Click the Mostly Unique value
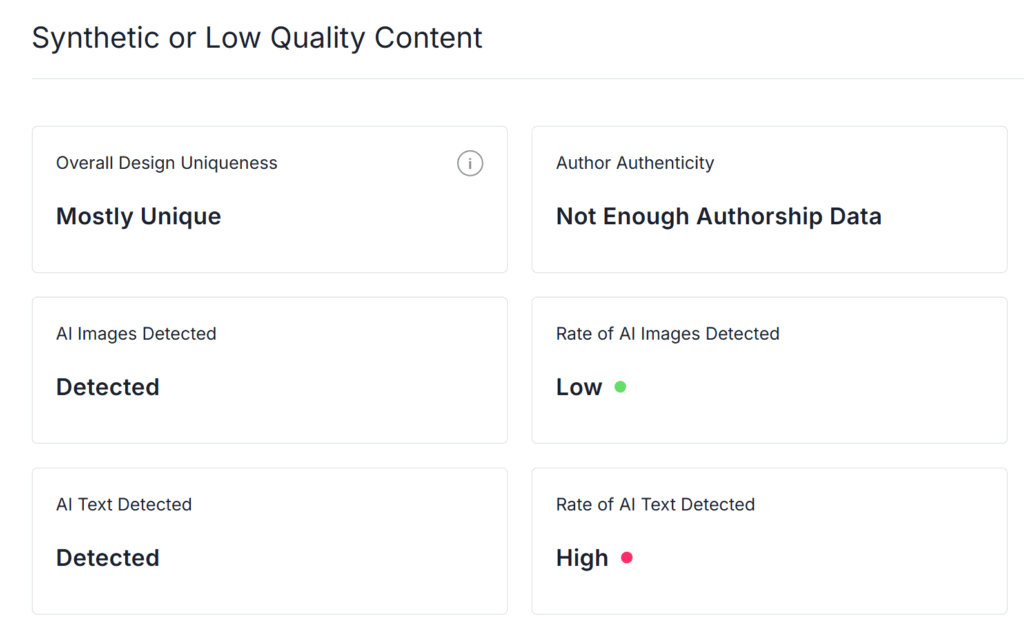This screenshot has height=631, width=1024. click(x=138, y=216)
